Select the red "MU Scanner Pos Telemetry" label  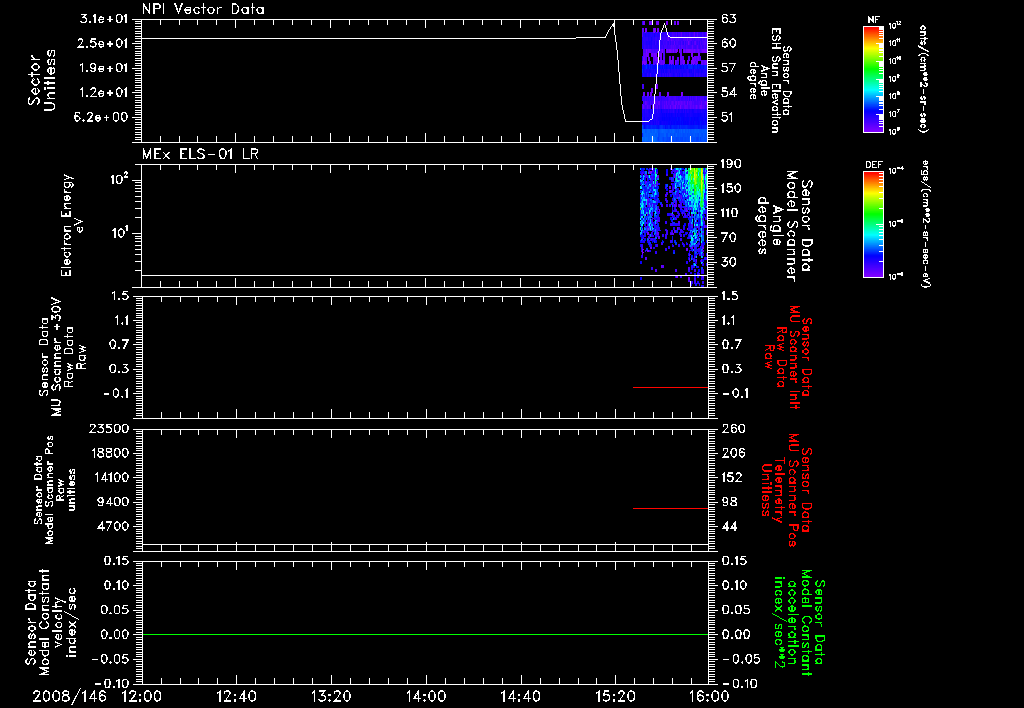point(786,490)
